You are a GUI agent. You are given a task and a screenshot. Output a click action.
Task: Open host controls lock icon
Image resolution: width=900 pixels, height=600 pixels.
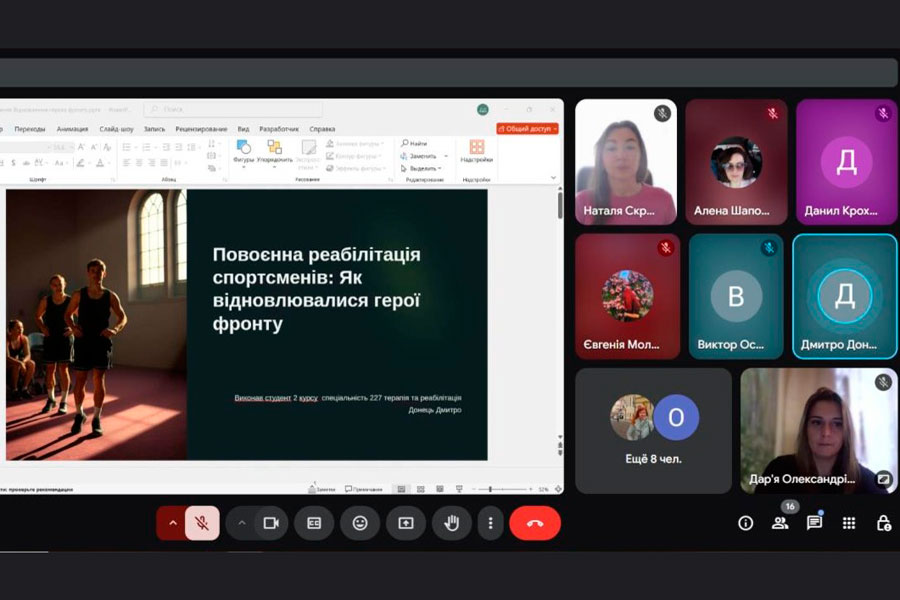click(x=883, y=523)
